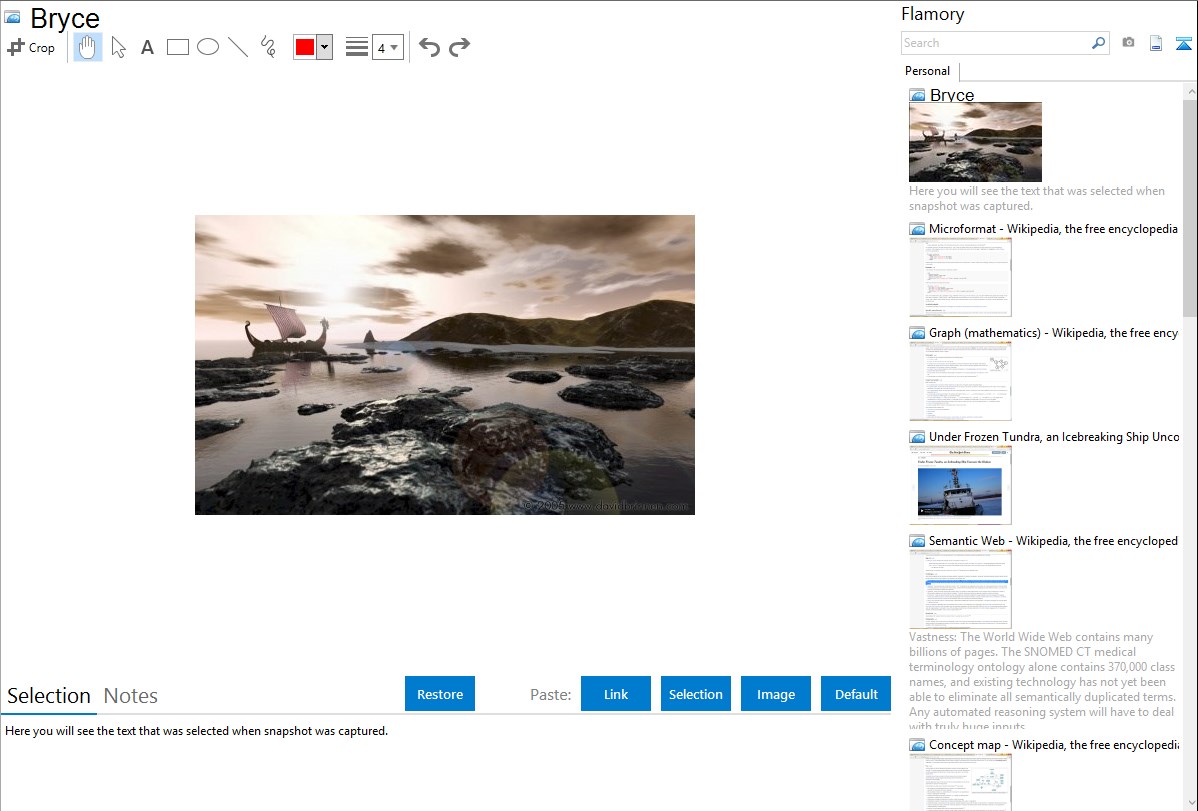
Task: Pick the rectangle shape tool
Action: pyautogui.click(x=178, y=47)
